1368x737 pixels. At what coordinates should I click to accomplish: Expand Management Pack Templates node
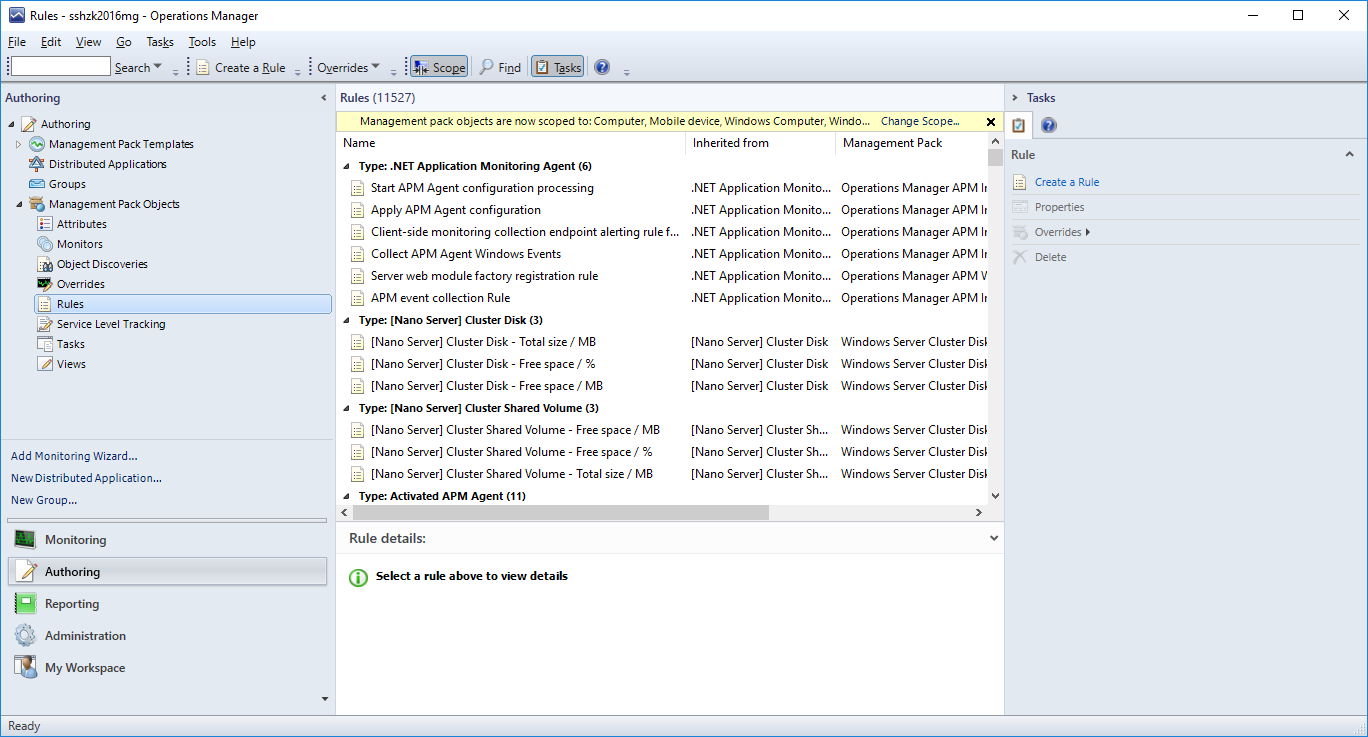(x=18, y=144)
